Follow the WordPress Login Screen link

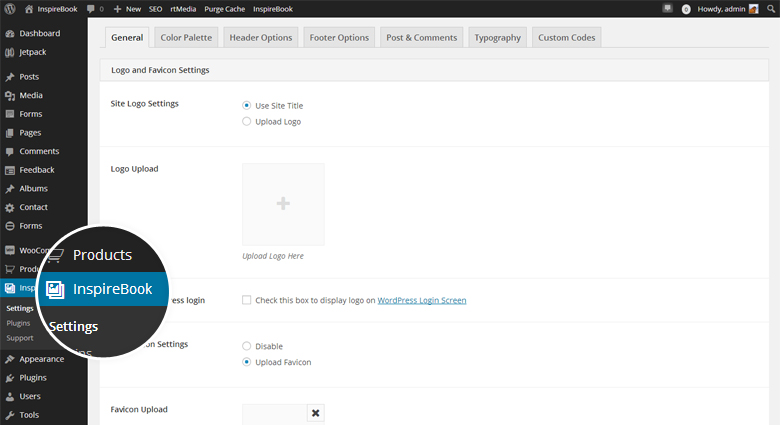pos(422,300)
